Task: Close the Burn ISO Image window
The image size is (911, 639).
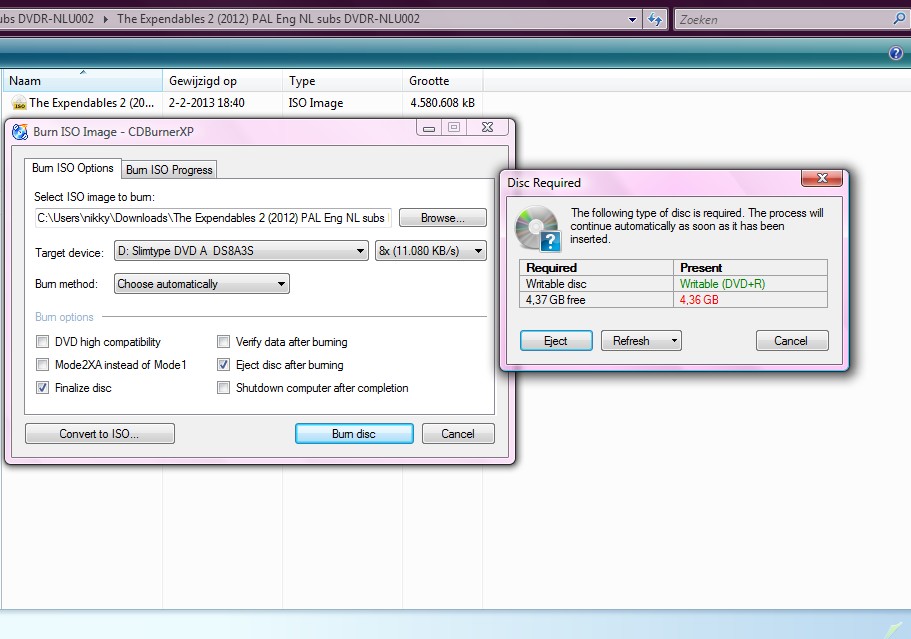Action: coord(487,127)
